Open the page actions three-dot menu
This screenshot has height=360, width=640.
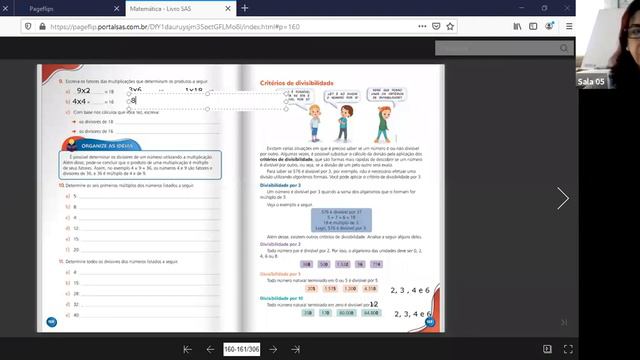point(422,27)
